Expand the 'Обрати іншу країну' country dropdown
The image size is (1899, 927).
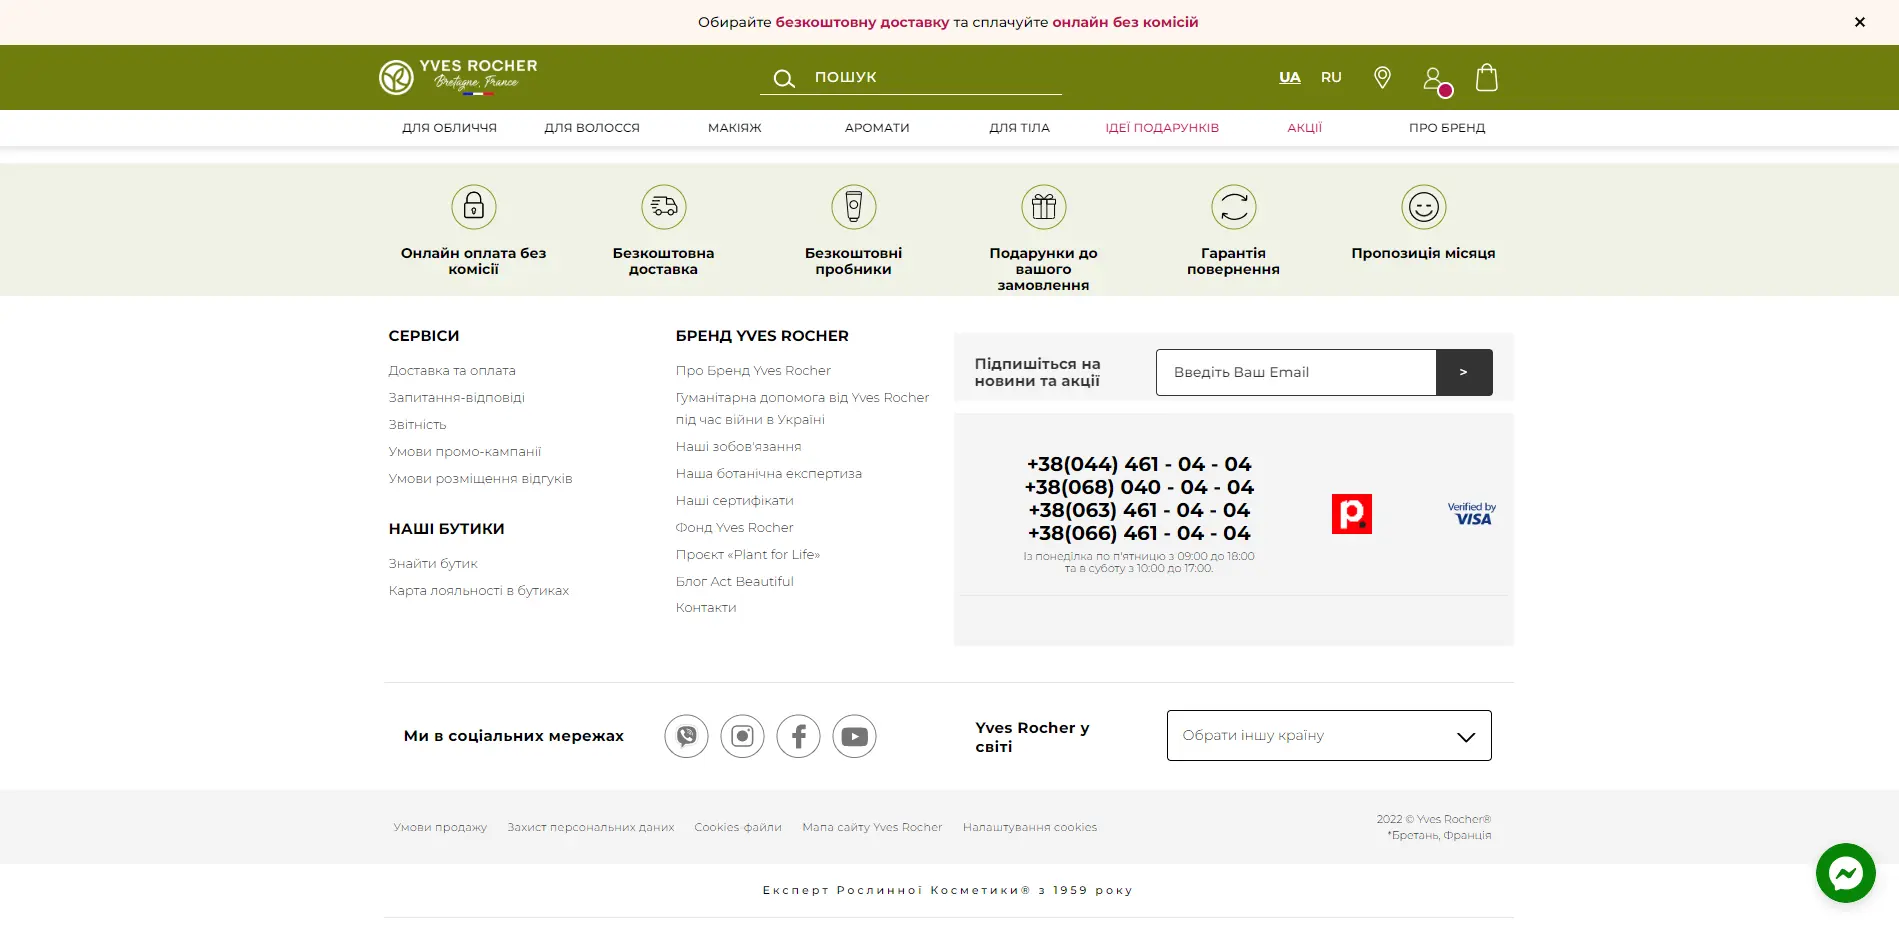pos(1329,735)
